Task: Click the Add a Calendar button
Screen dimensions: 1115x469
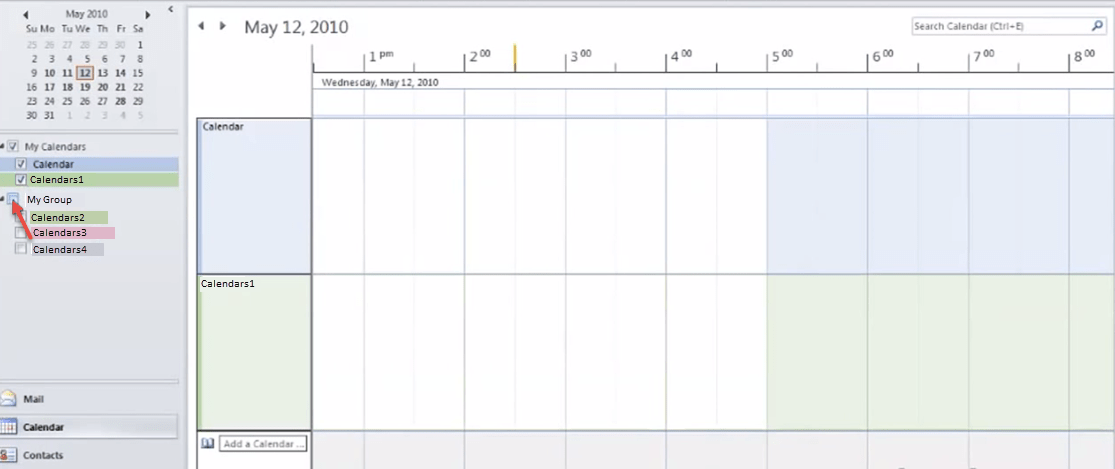Action: point(263,443)
